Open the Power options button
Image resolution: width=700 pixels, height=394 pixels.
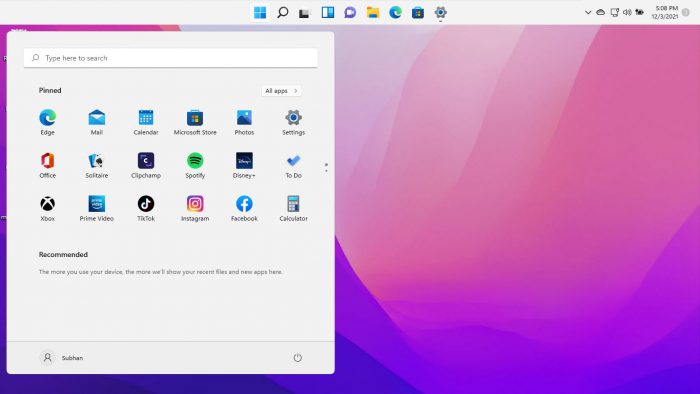point(297,358)
